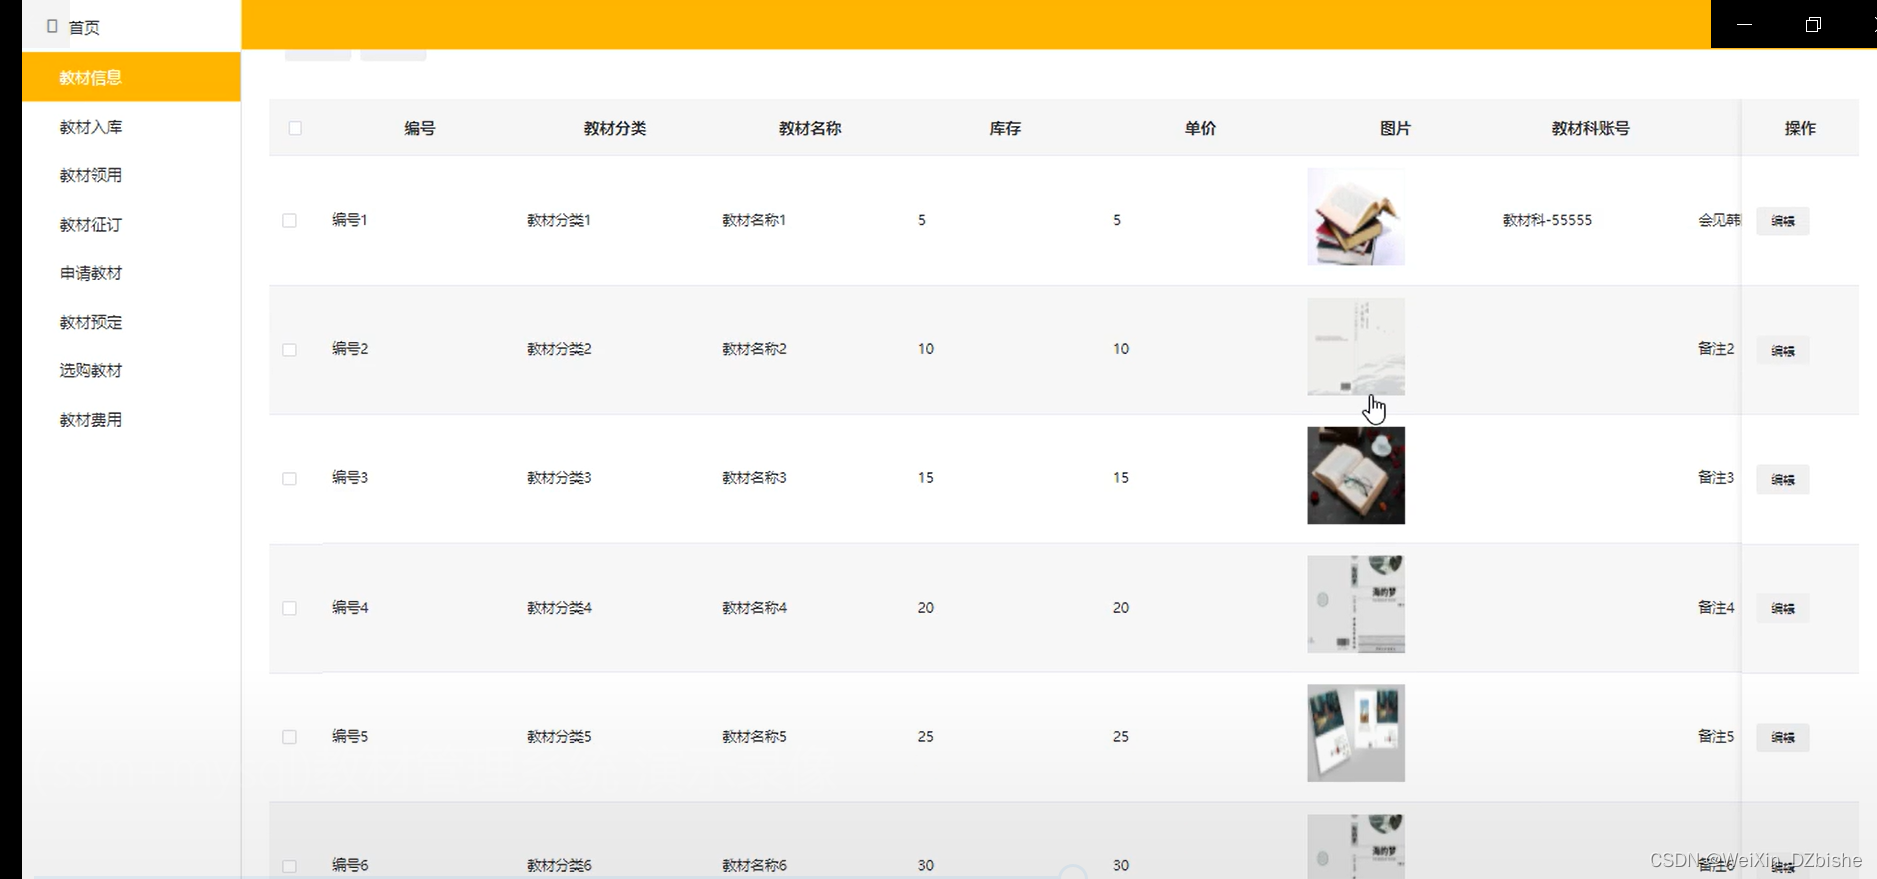Select the 教材分类2 cell
The width and height of the screenshot is (1877, 879).
pos(559,349)
